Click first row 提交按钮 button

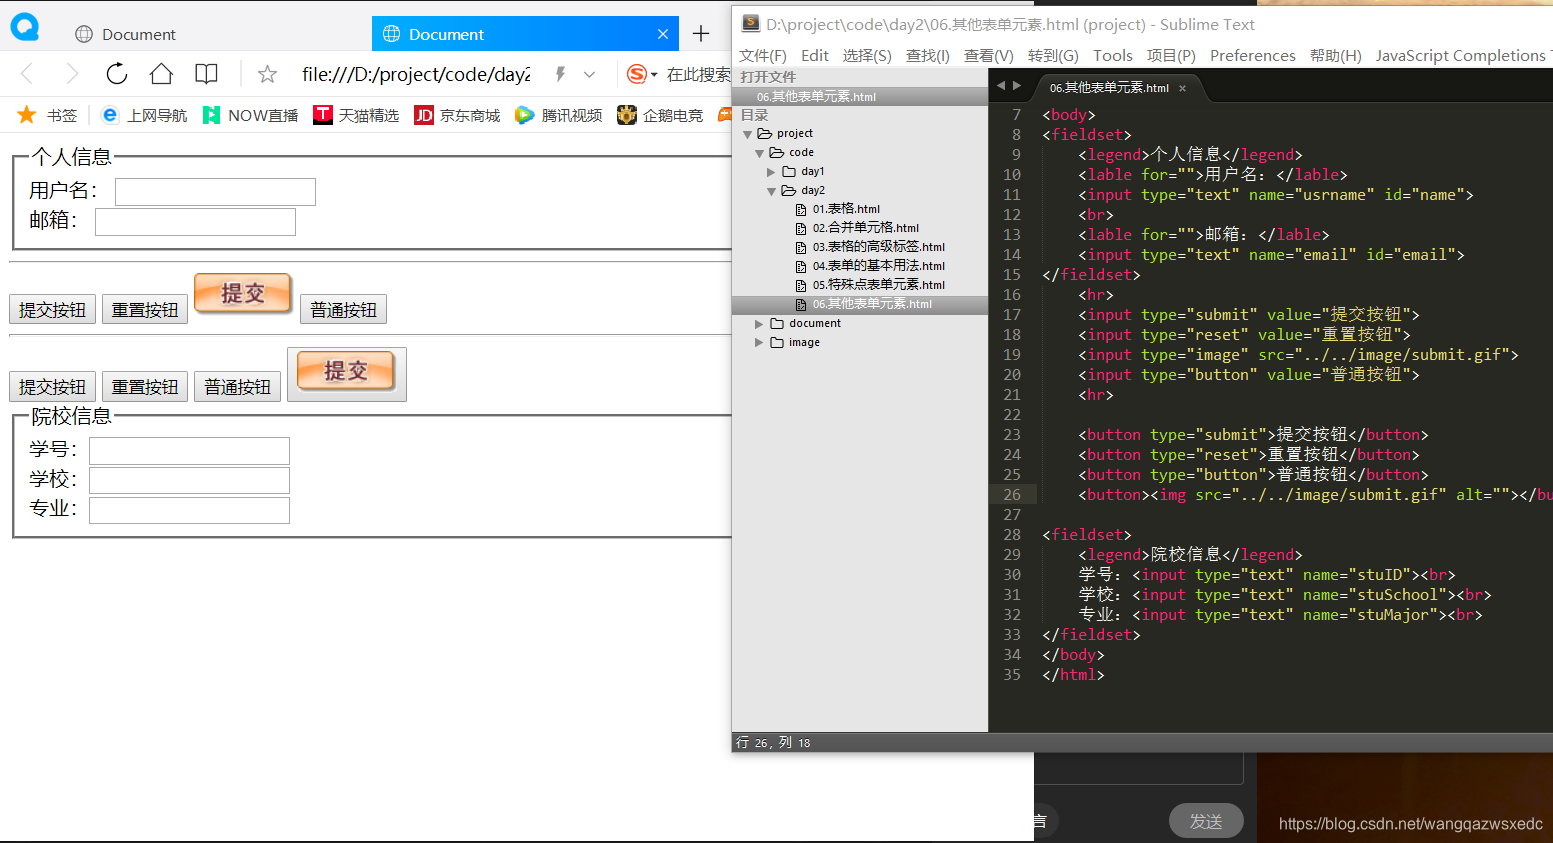click(52, 310)
